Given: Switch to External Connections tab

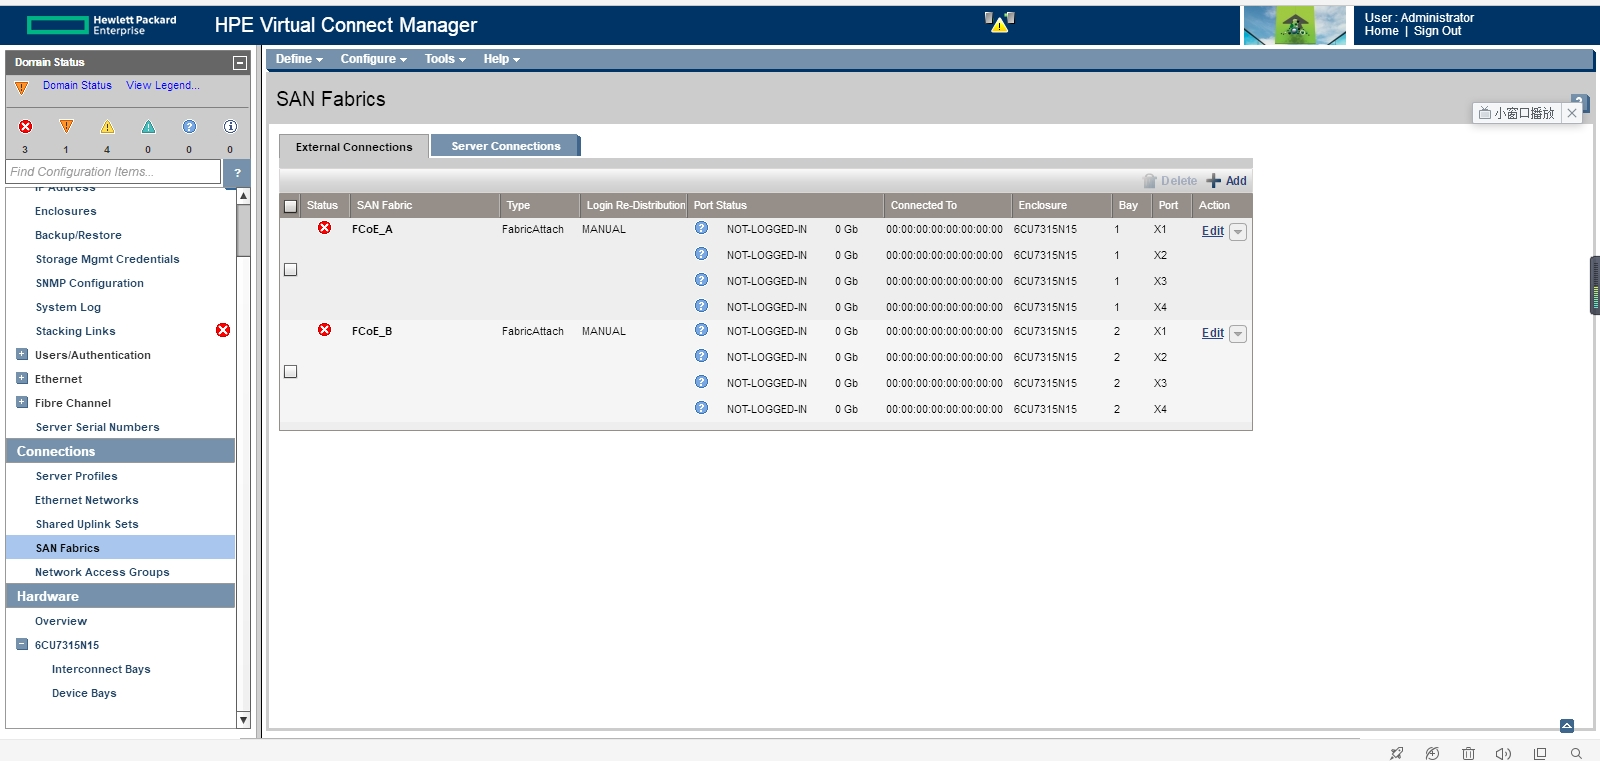Looking at the screenshot, I should [x=354, y=147].
